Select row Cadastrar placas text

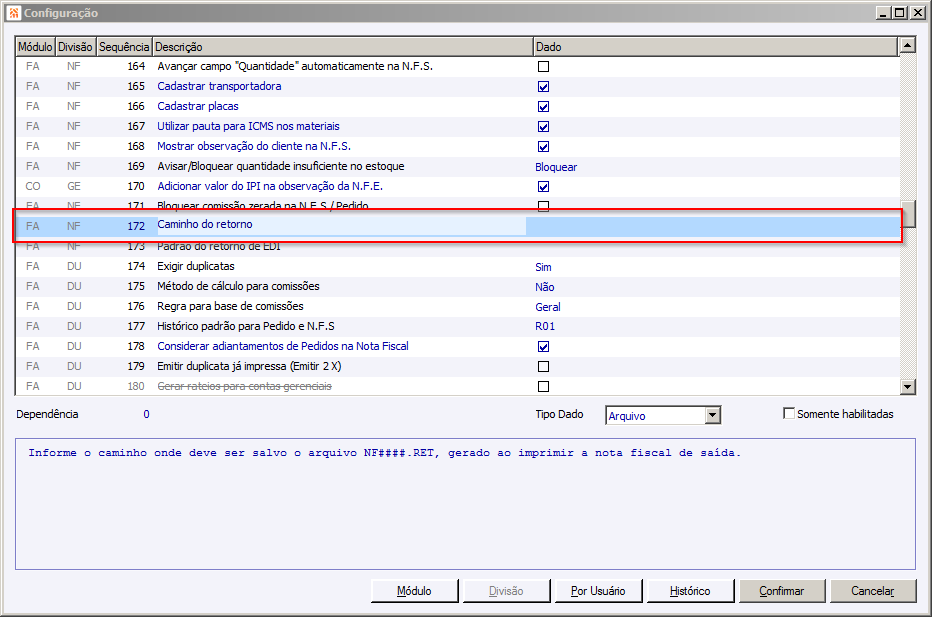[x=198, y=106]
